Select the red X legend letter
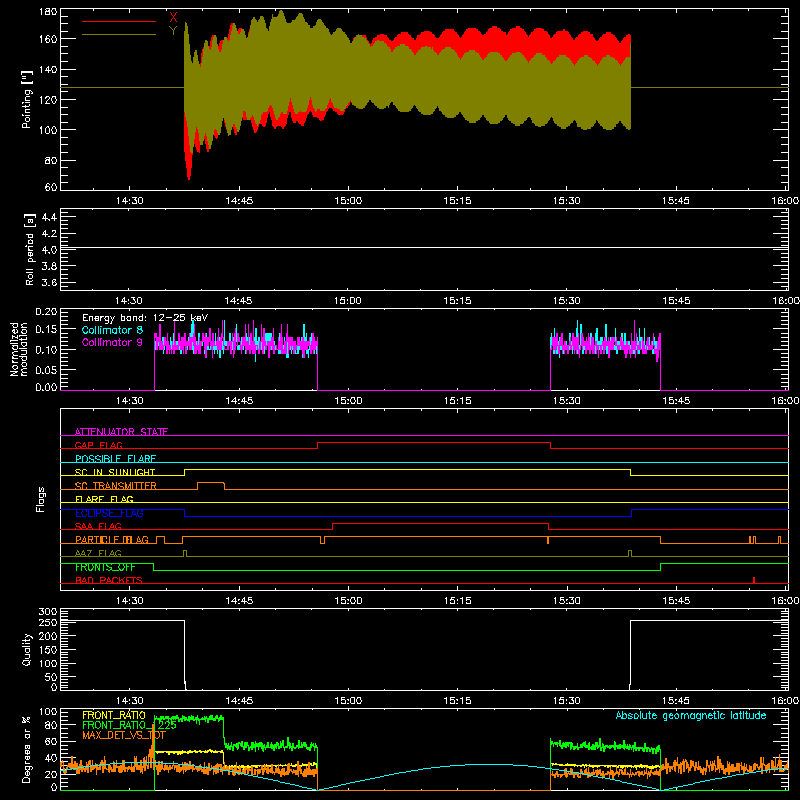This screenshot has height=800, width=800. [x=173, y=18]
